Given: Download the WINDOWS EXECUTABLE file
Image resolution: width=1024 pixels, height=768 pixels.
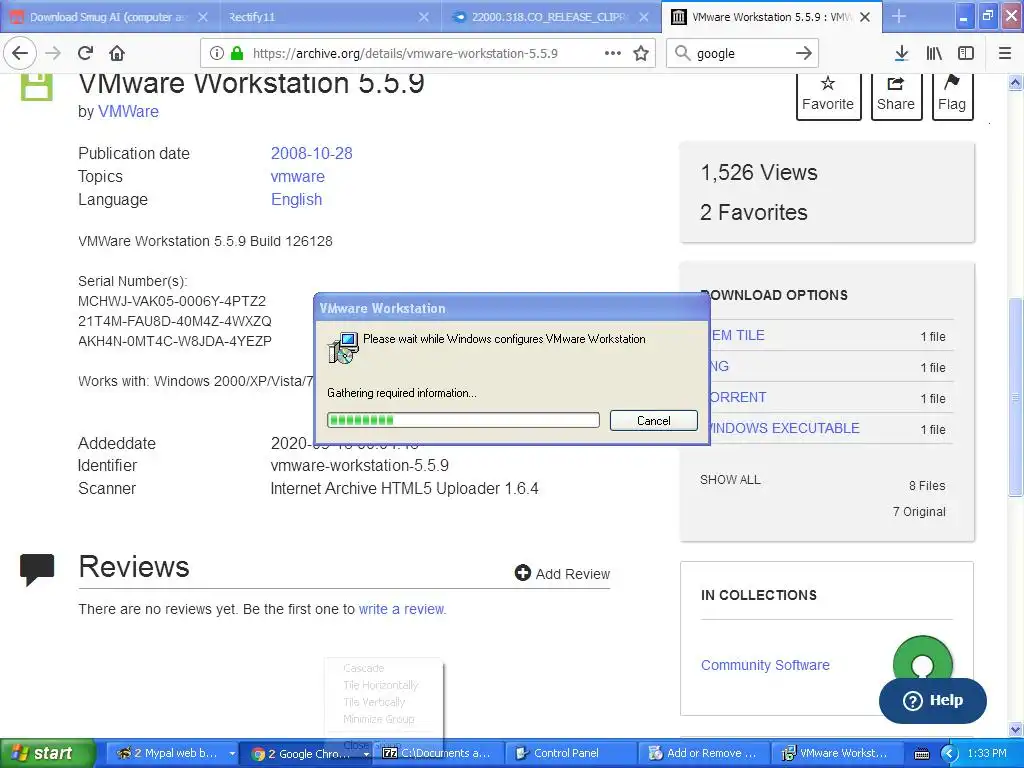Looking at the screenshot, I should (785, 428).
